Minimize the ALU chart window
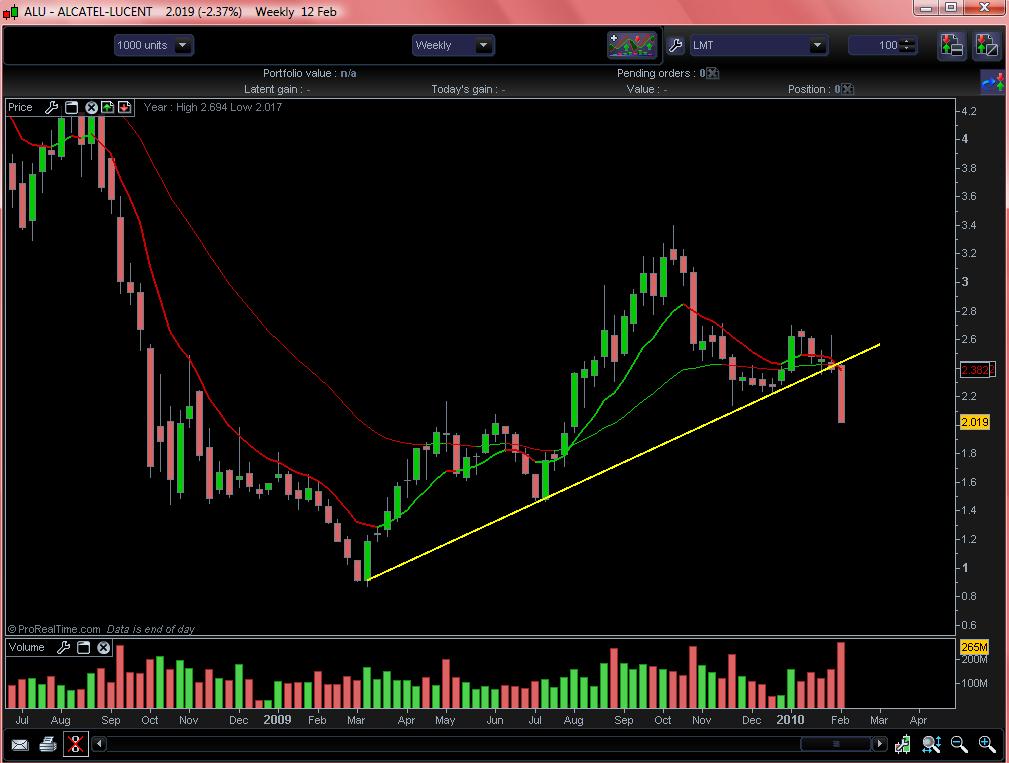 pos(926,8)
